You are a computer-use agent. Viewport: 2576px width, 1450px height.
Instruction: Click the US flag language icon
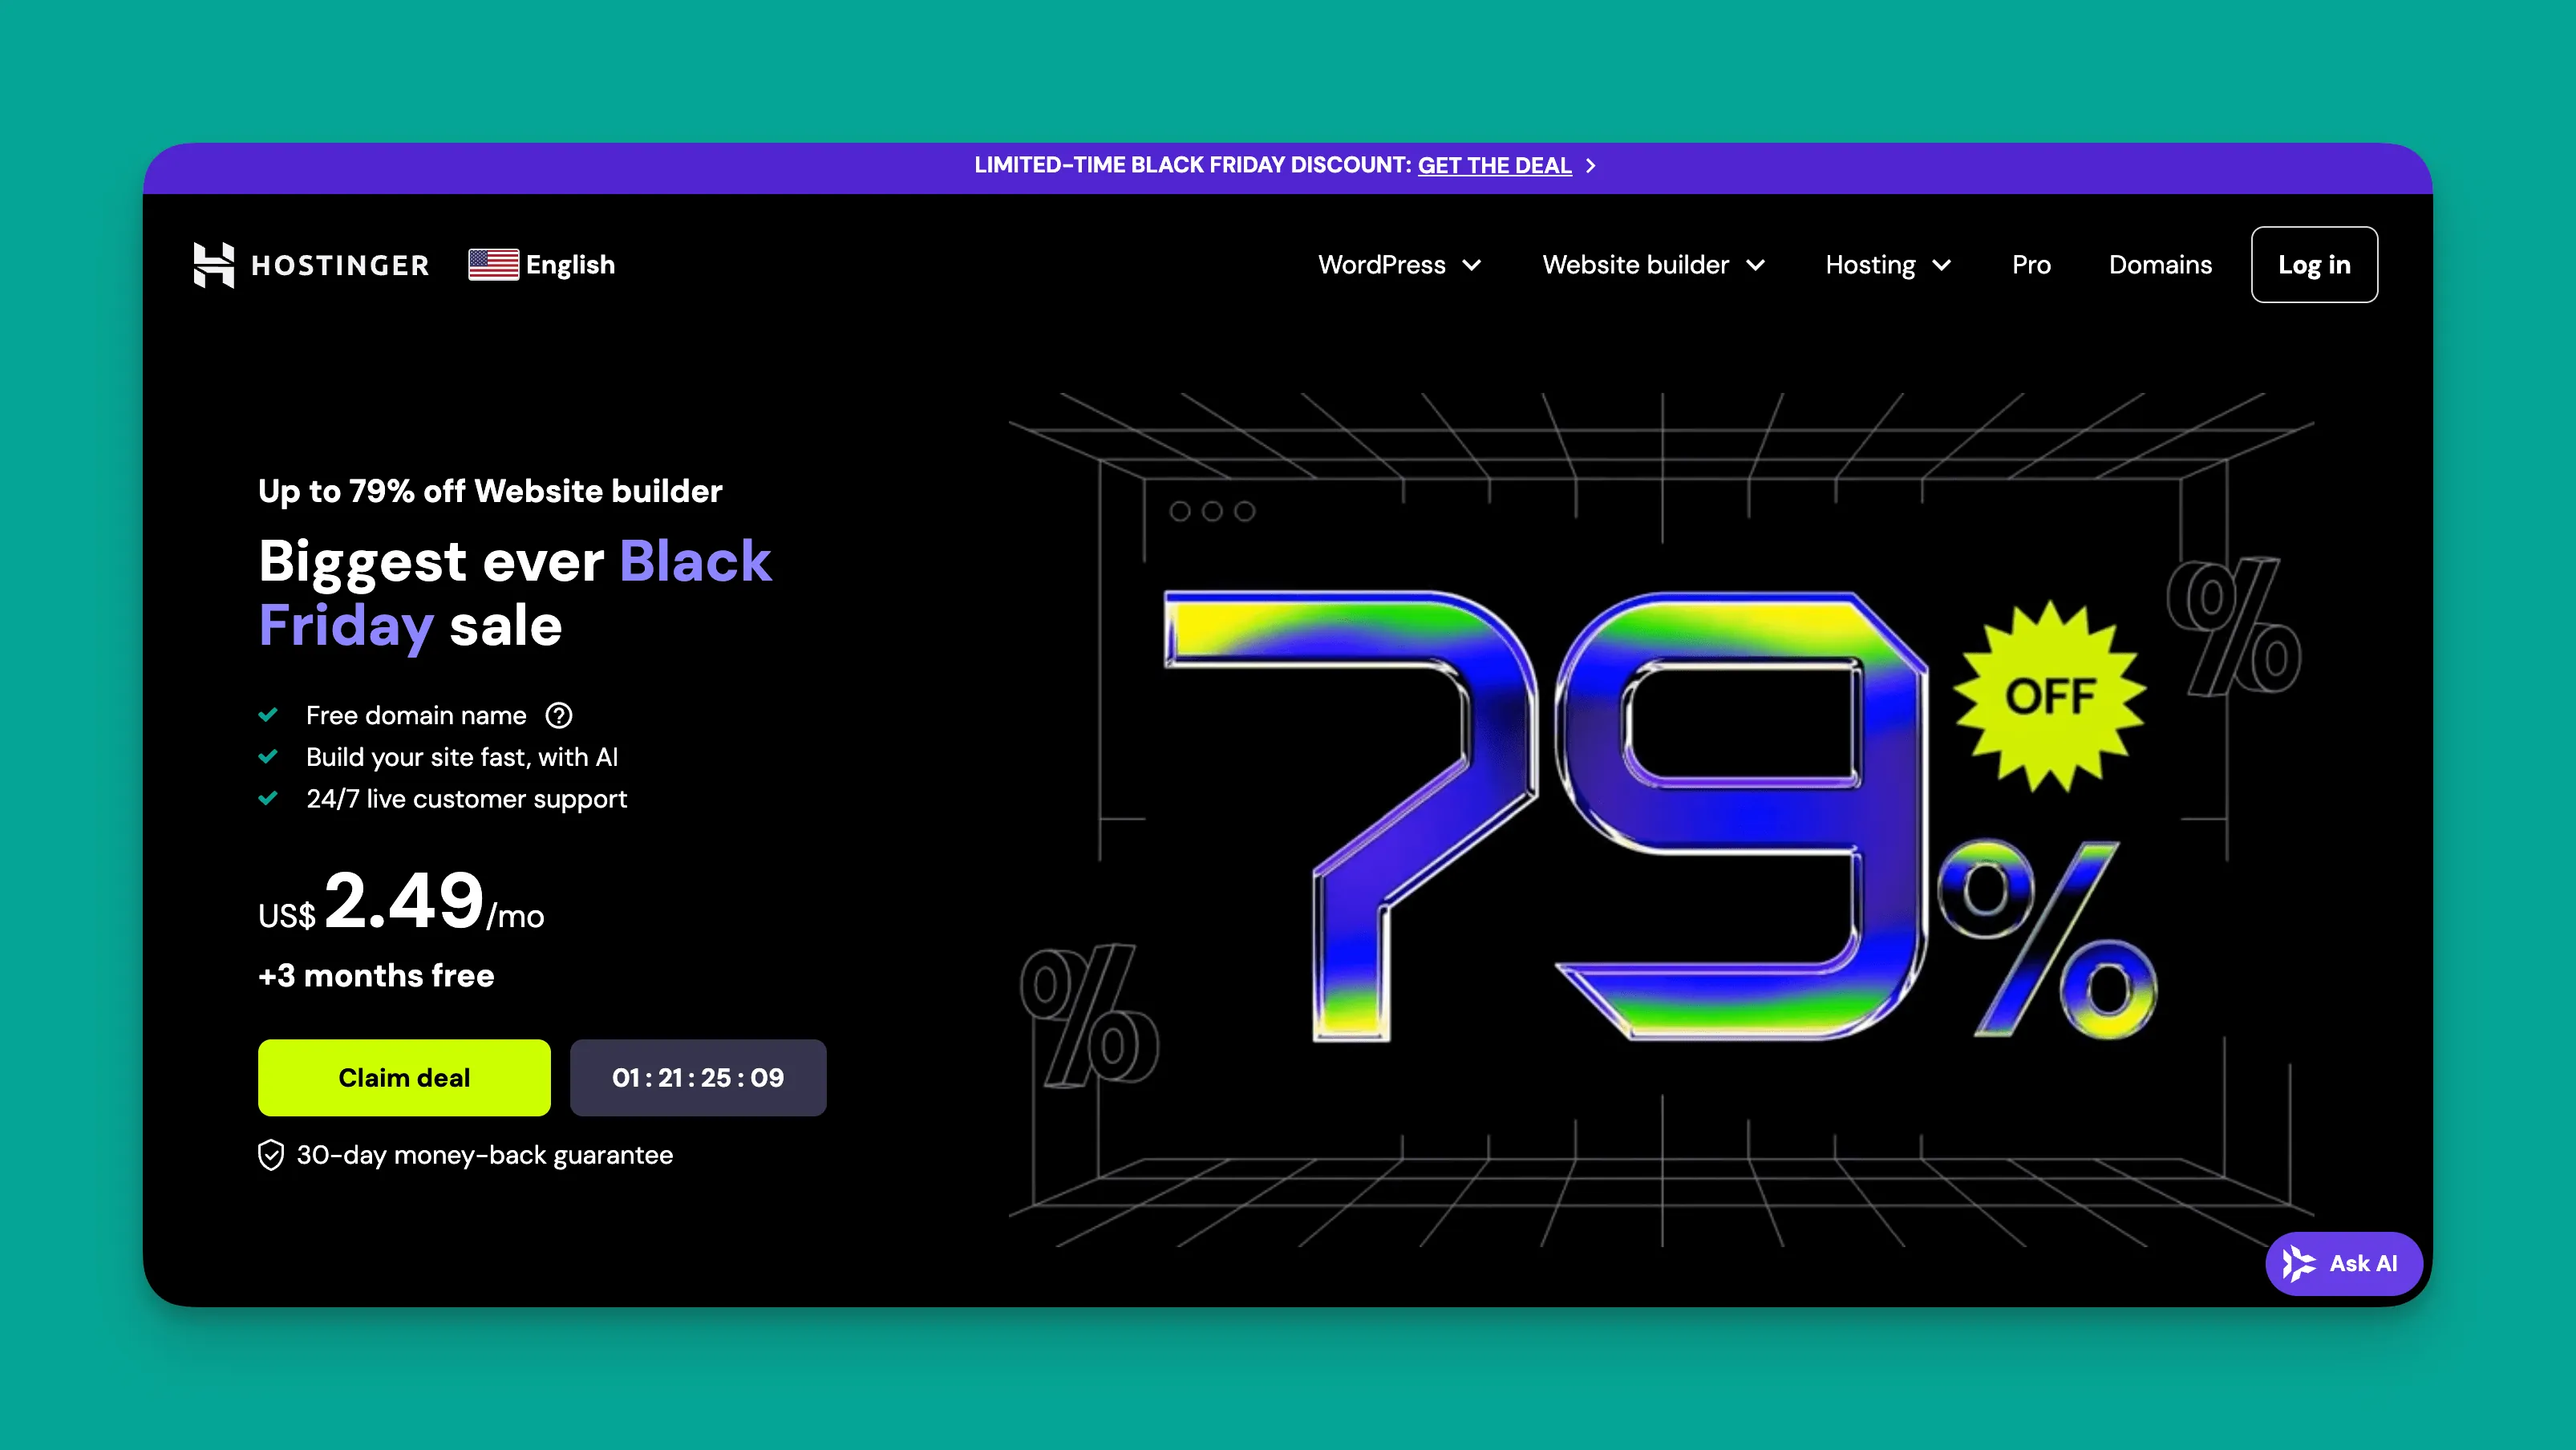click(494, 264)
